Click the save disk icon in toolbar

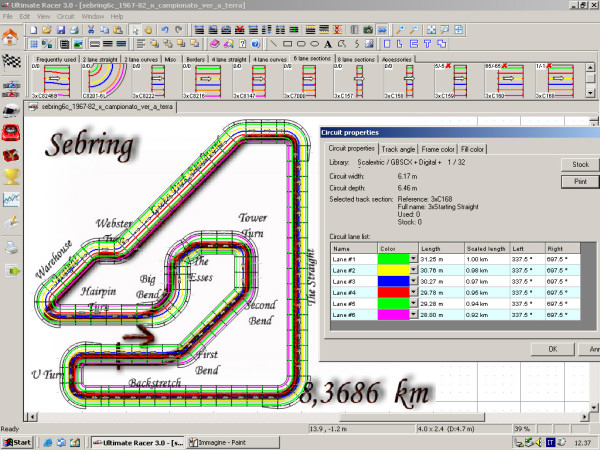click(60, 30)
